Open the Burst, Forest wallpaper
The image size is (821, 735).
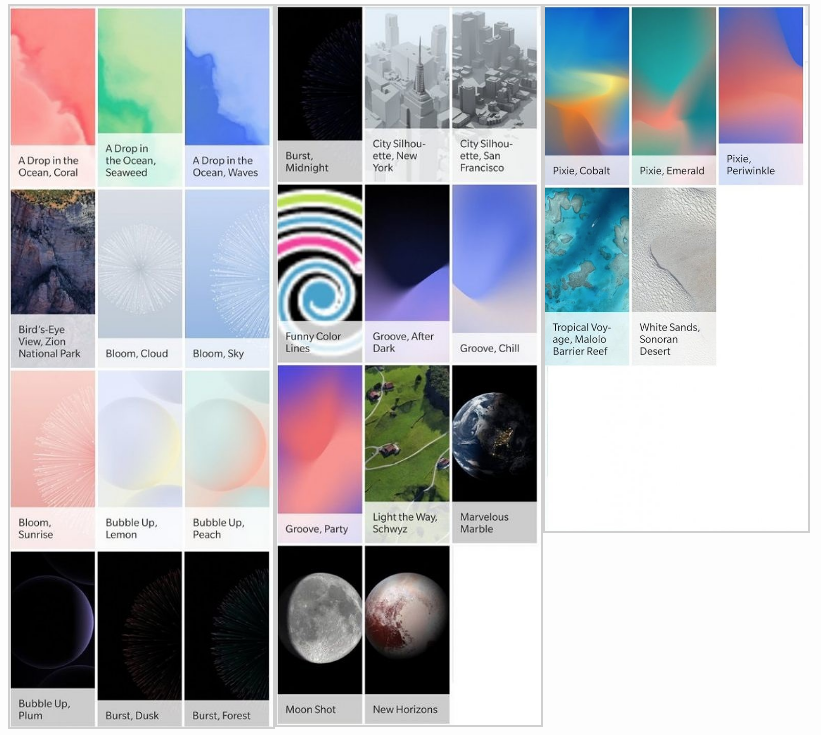click(227, 639)
